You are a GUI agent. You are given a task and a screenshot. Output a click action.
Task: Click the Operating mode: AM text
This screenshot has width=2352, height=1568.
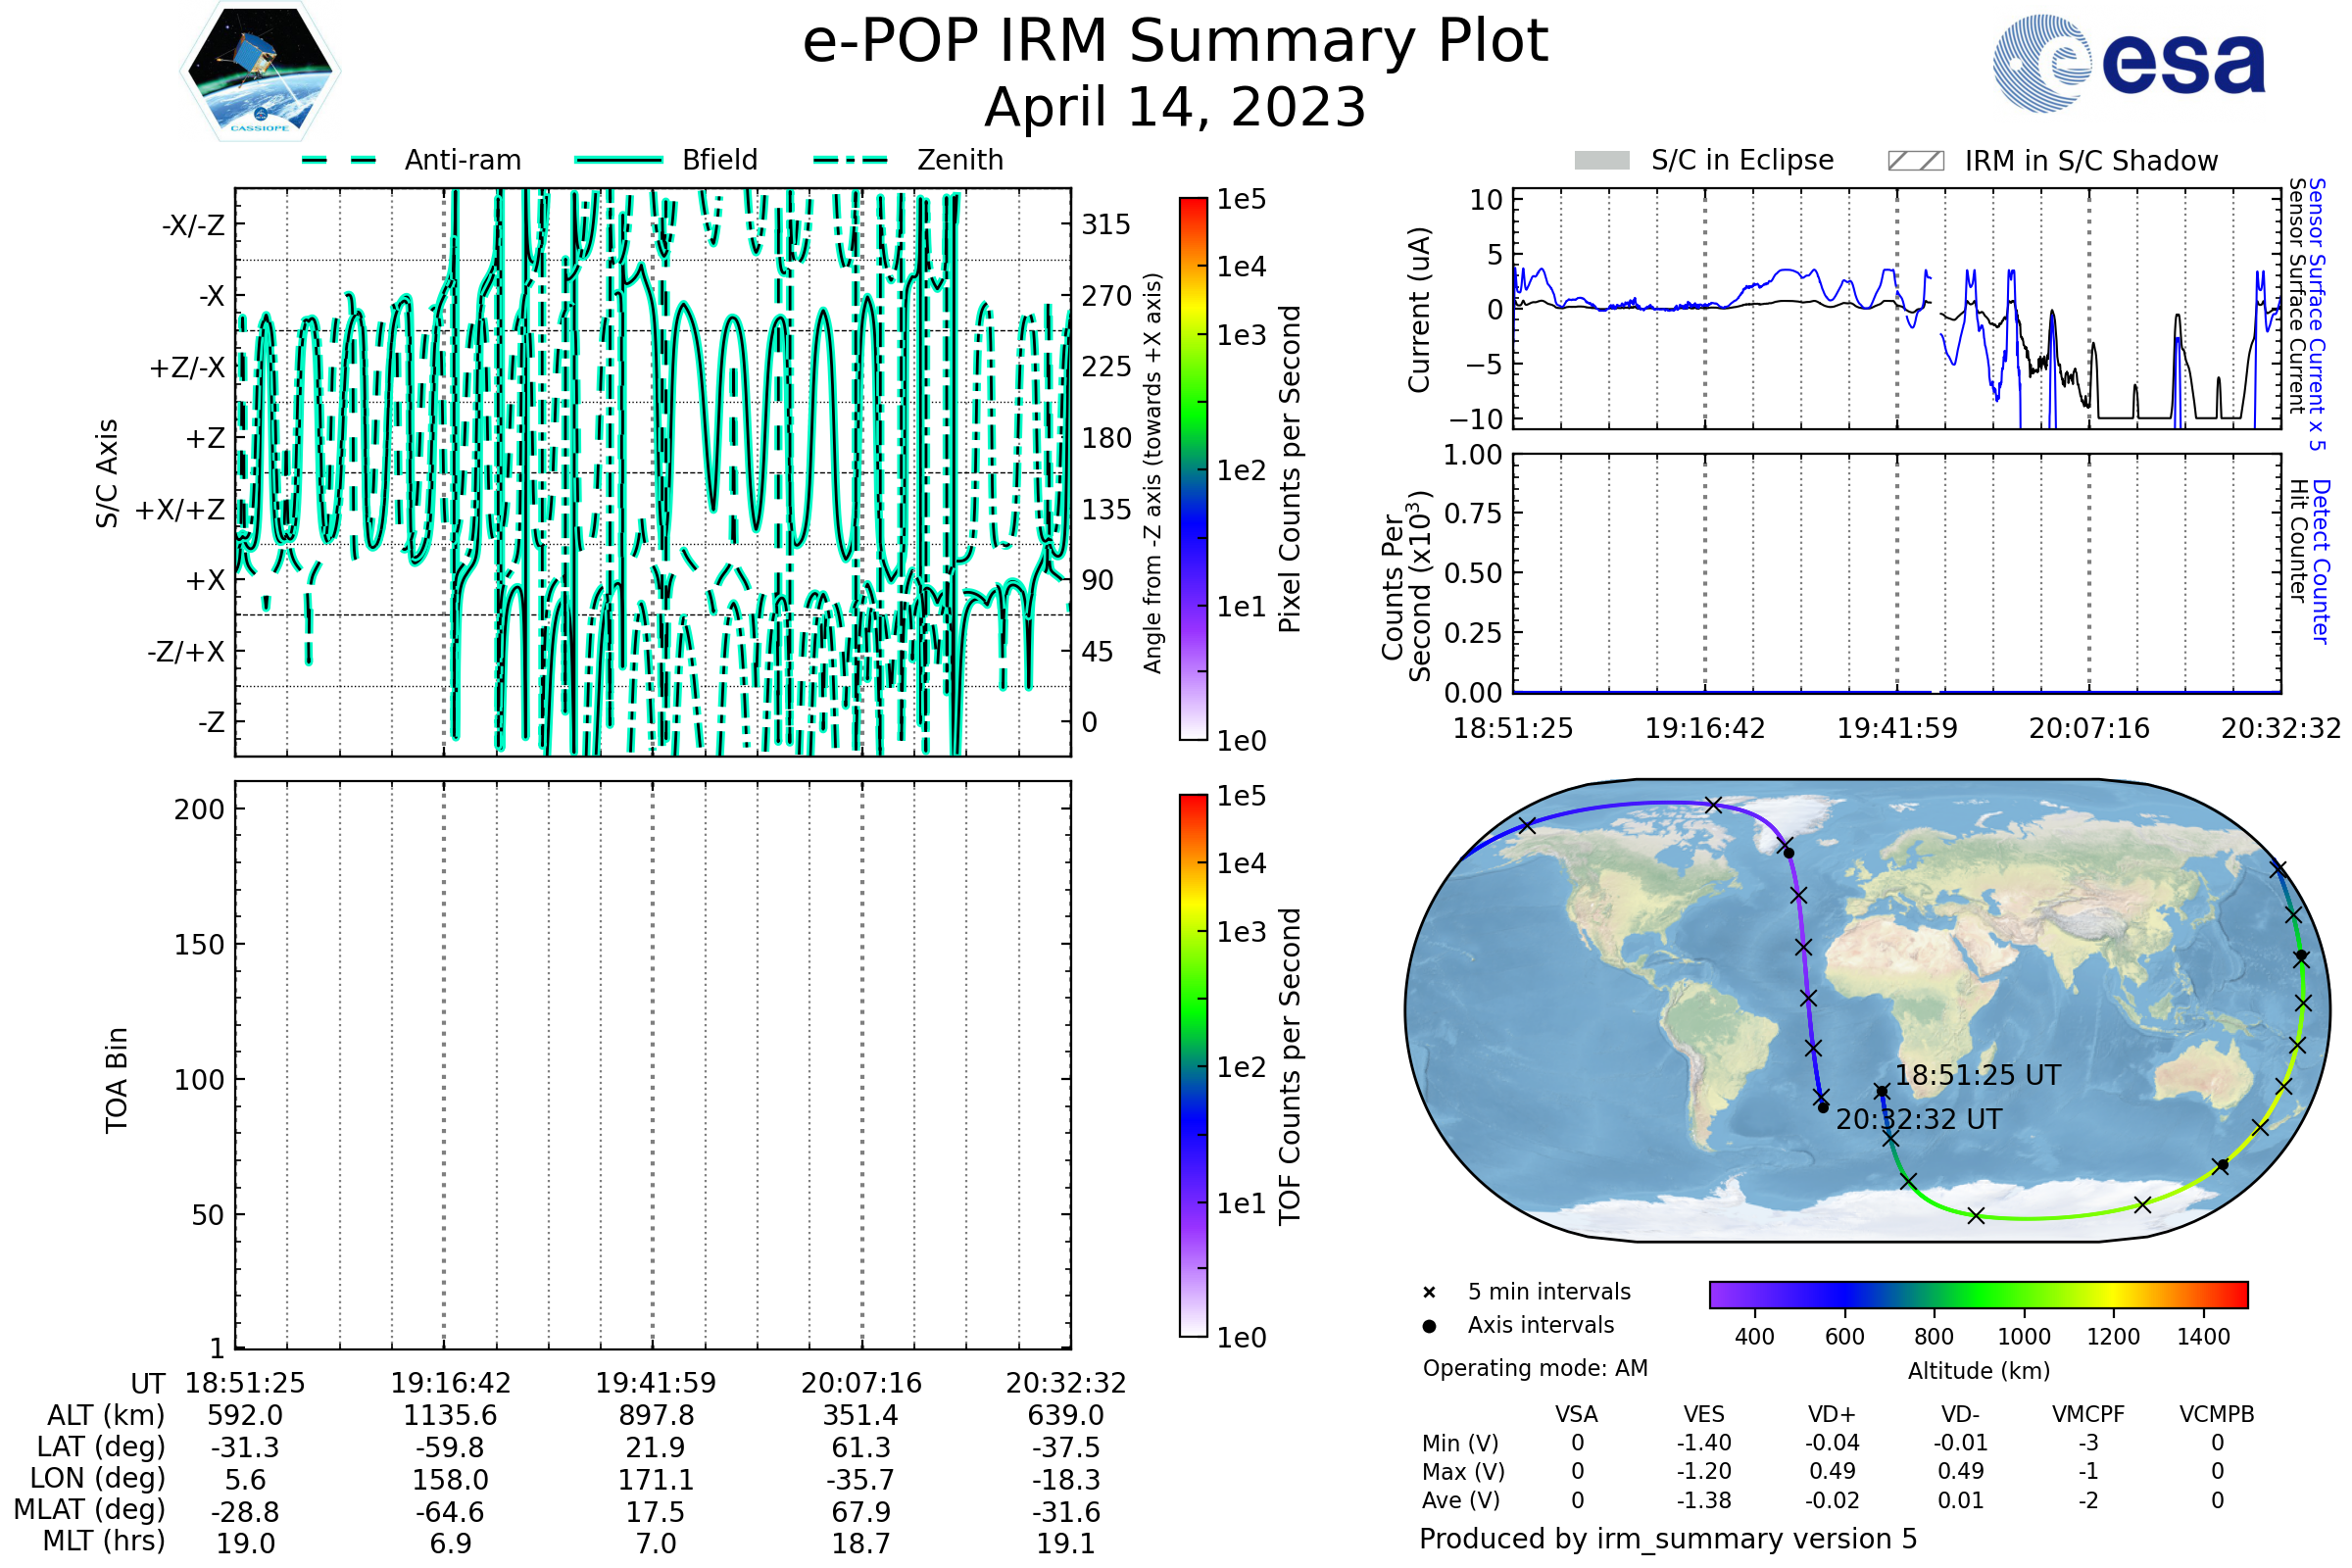tap(1535, 1368)
